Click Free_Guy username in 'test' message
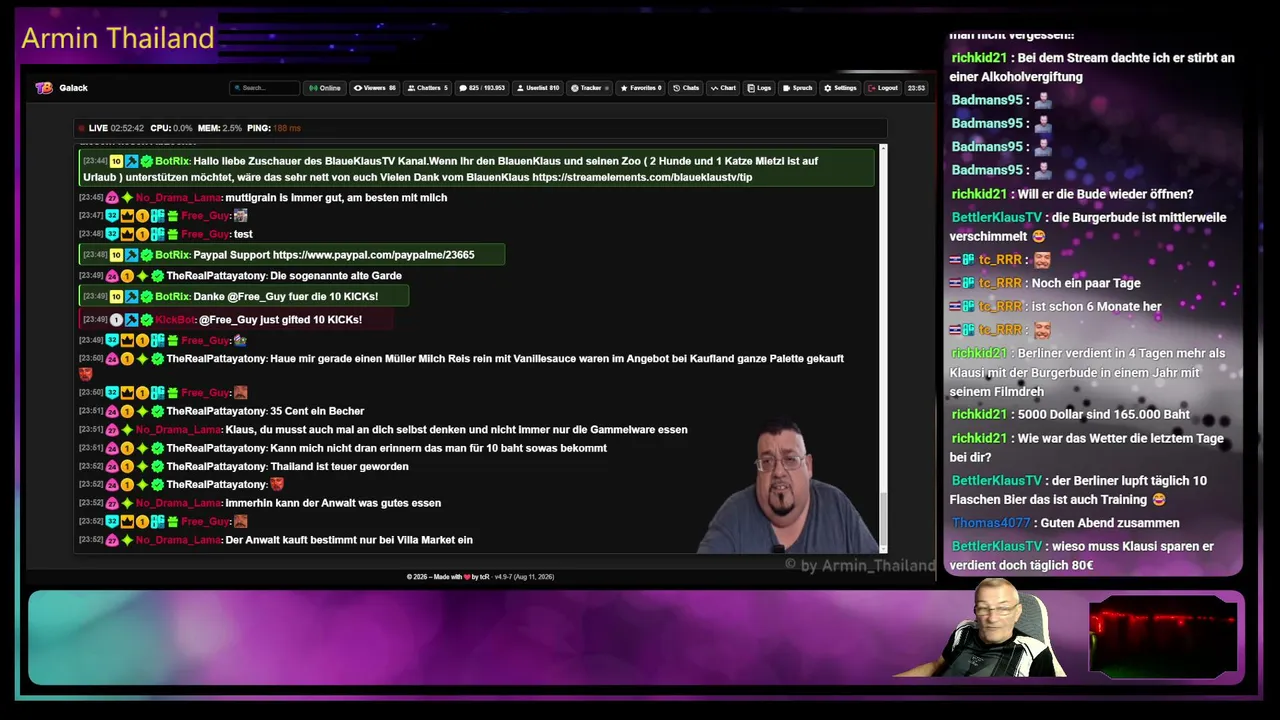 (205, 234)
